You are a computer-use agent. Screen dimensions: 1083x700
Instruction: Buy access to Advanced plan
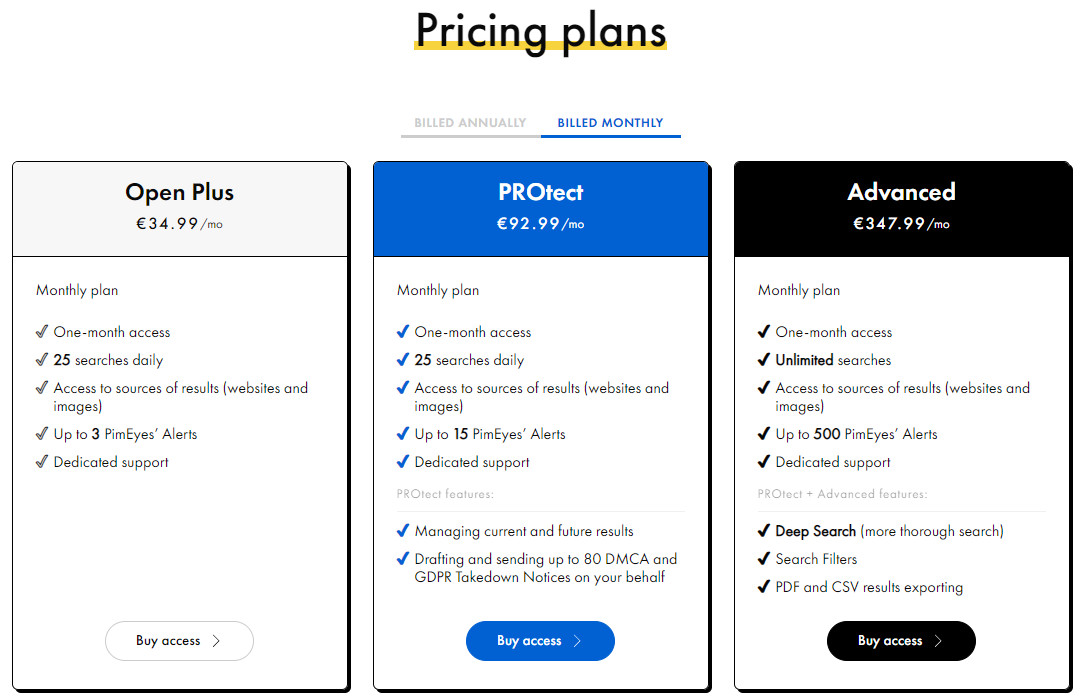coord(901,641)
